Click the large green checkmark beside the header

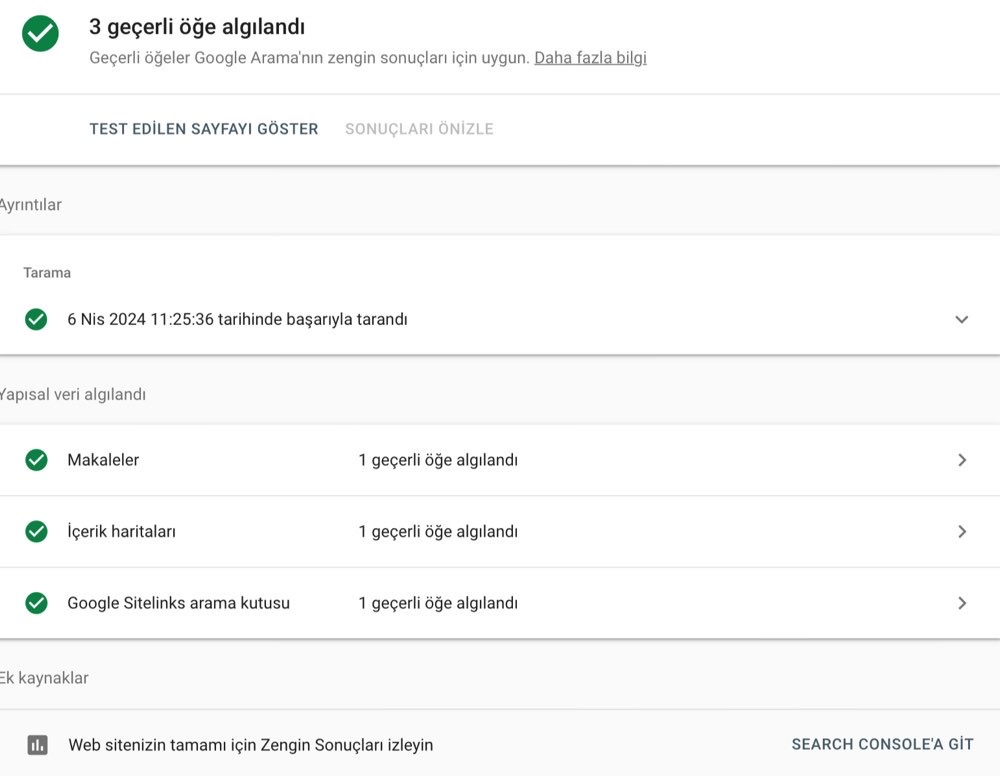point(40,33)
